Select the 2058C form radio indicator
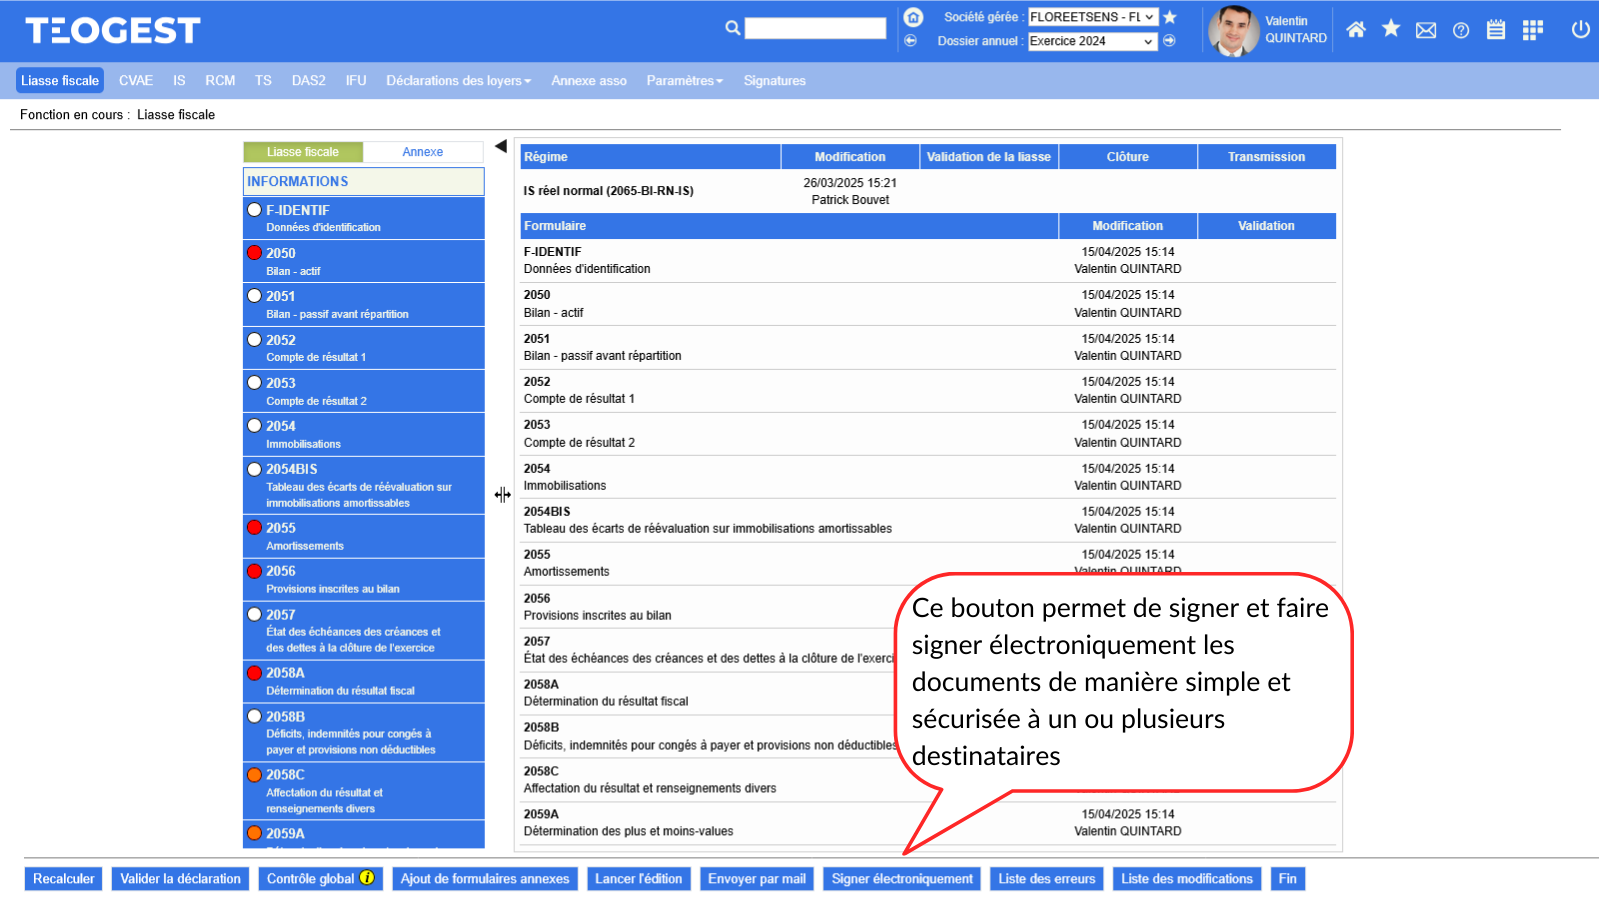Viewport: 1600px width, 900px height. coord(255,775)
